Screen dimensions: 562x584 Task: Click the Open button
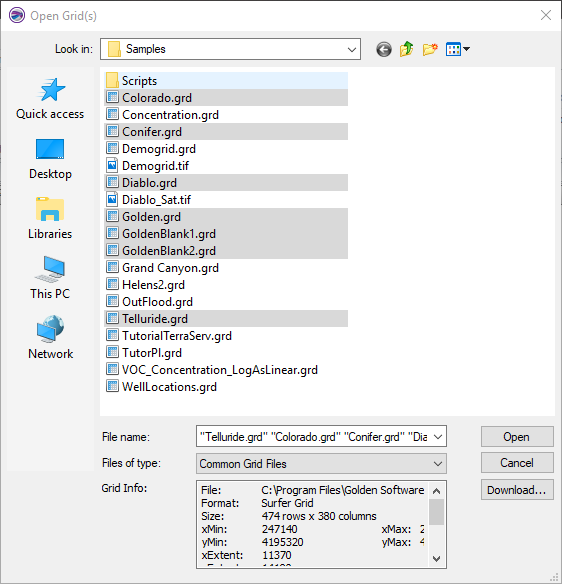[x=517, y=437]
